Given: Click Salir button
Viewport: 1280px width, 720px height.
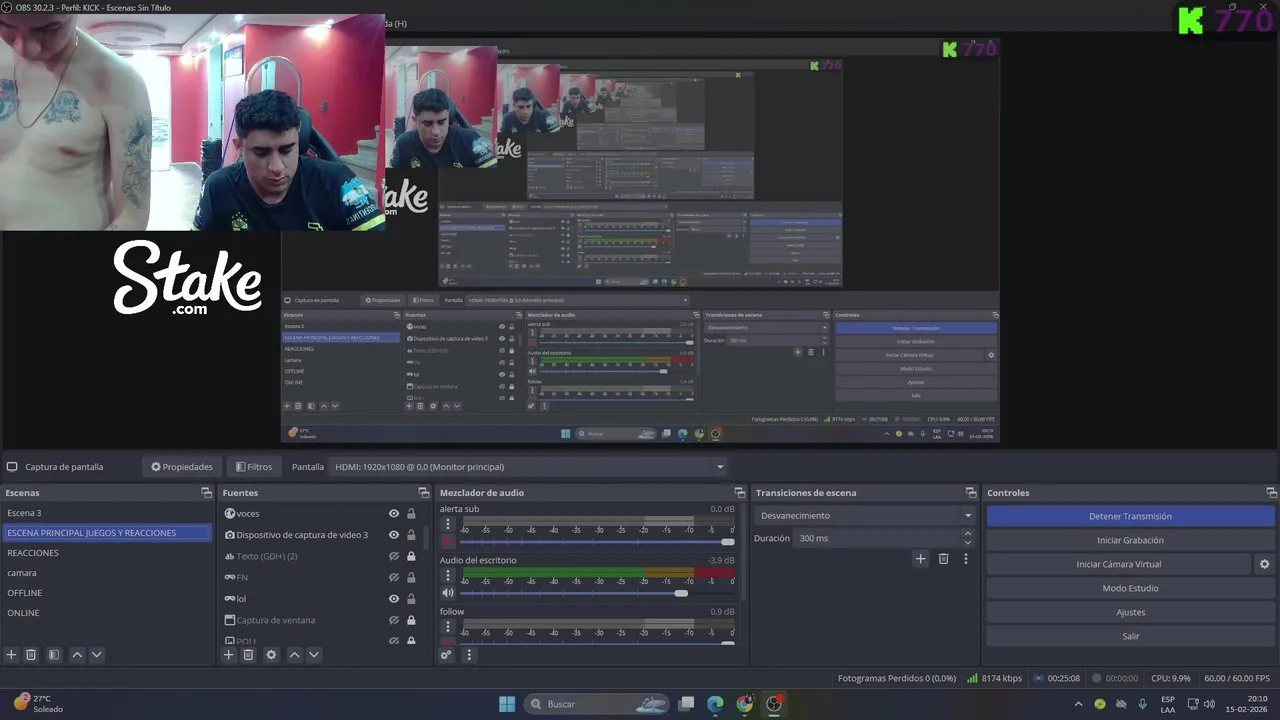Looking at the screenshot, I should coord(1130,636).
